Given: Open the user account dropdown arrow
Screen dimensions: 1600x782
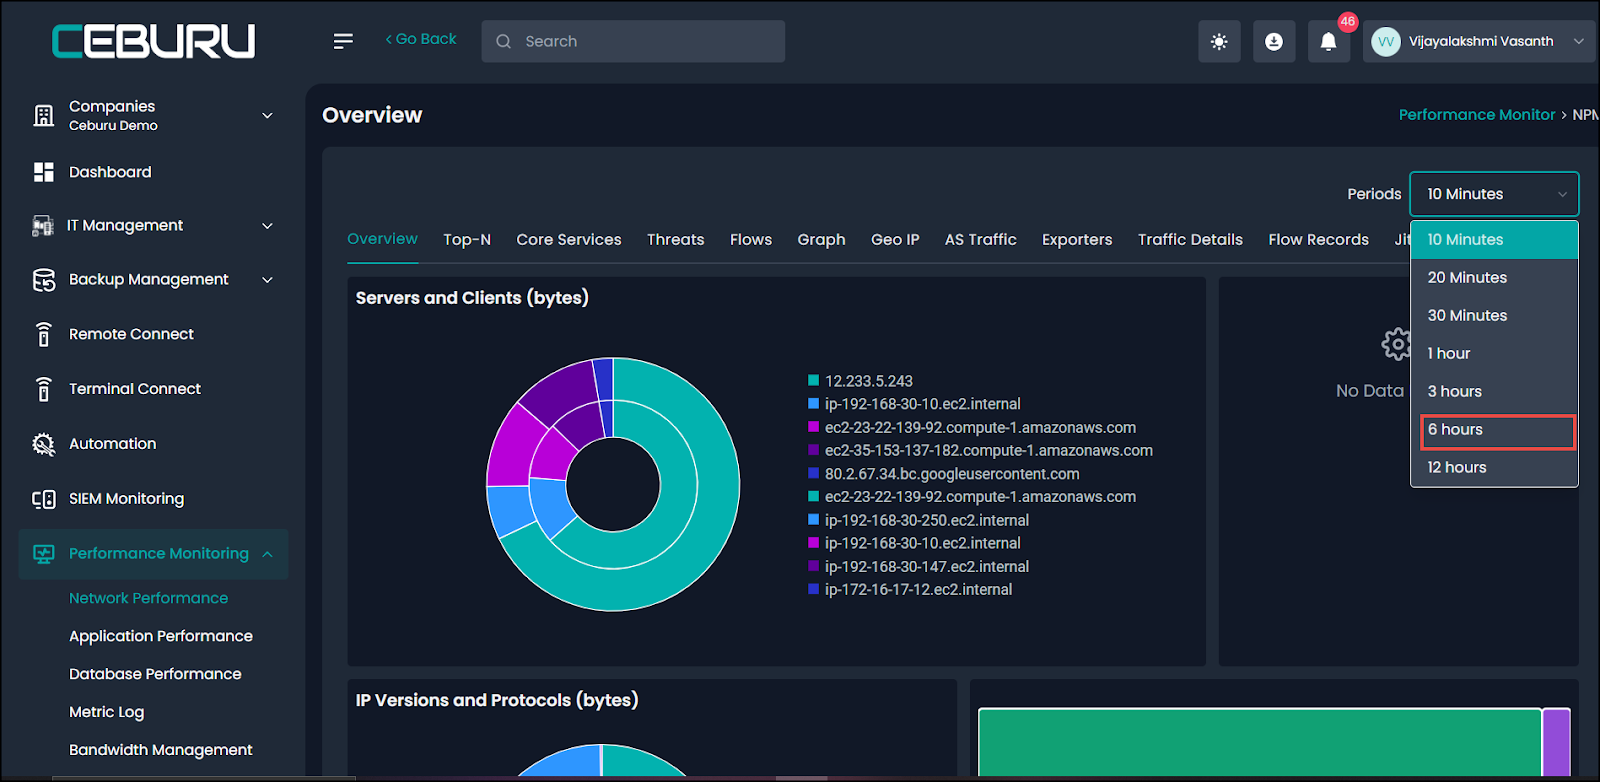Looking at the screenshot, I should [x=1579, y=42].
